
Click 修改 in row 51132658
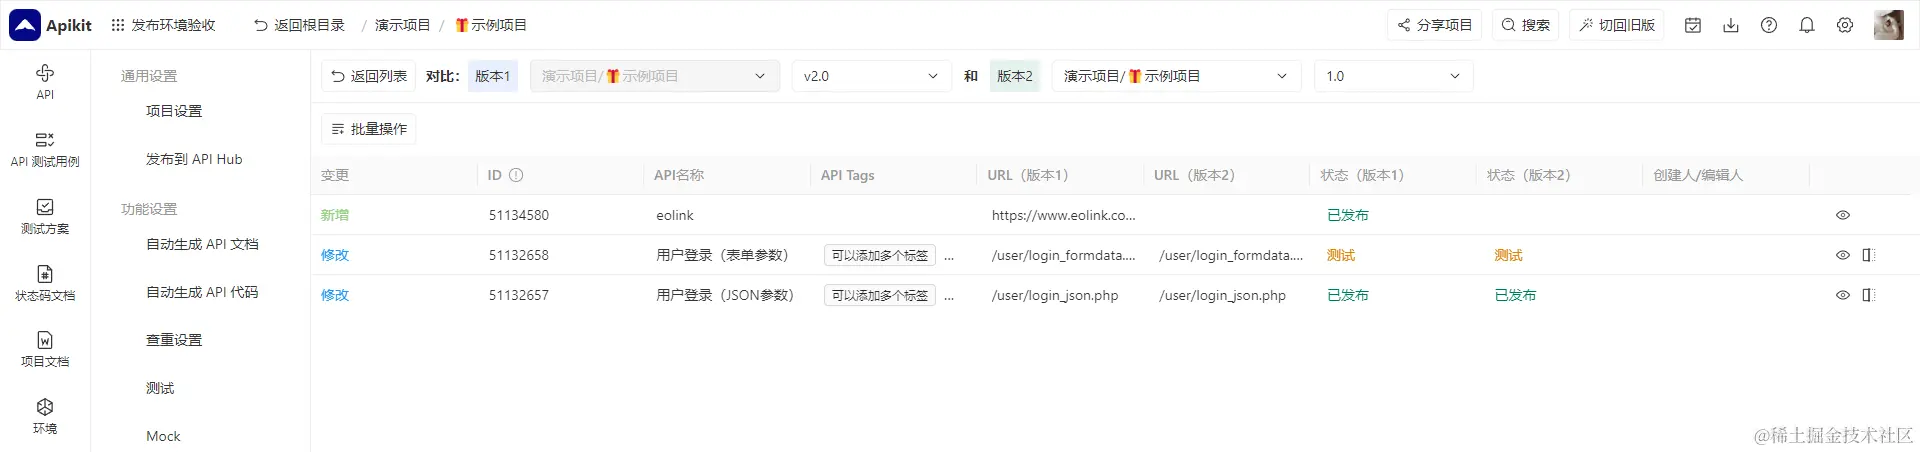point(335,255)
